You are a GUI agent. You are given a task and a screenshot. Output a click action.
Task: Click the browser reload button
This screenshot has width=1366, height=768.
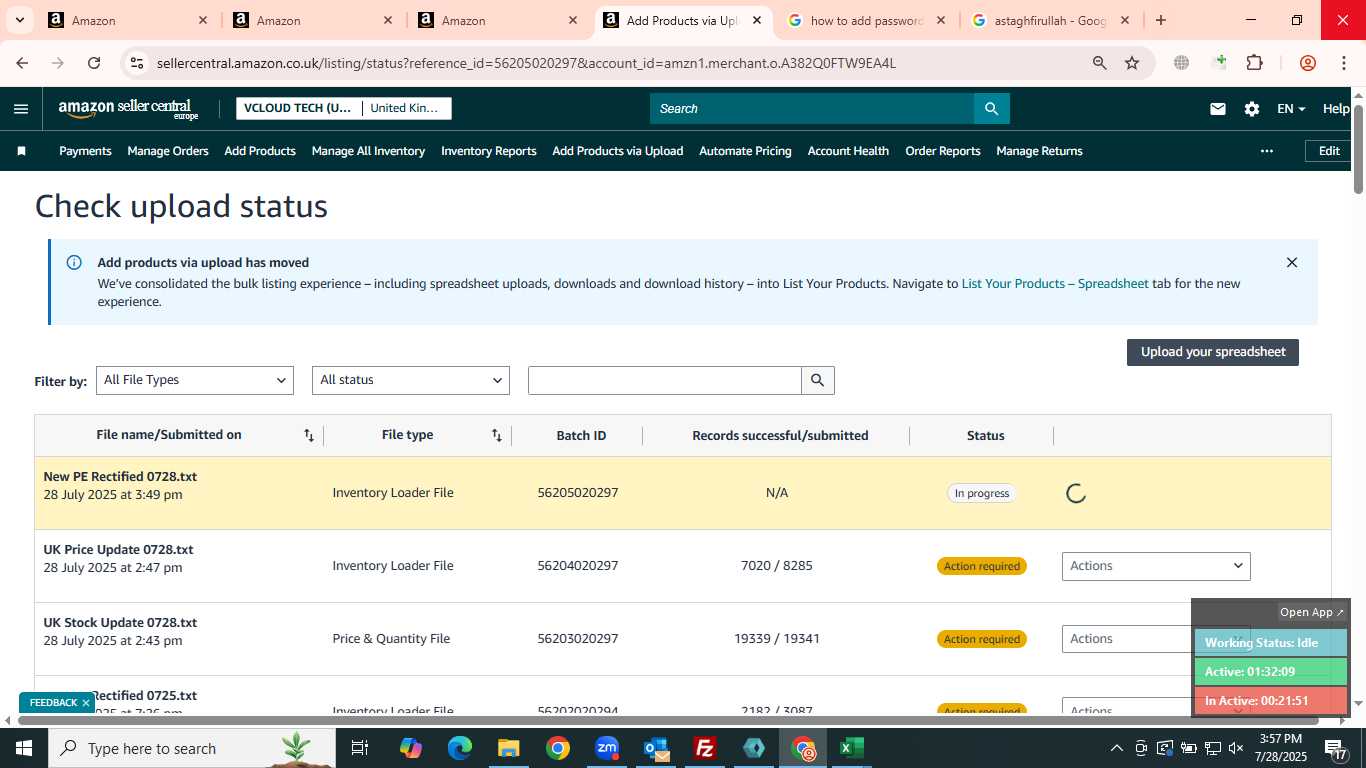tap(94, 63)
